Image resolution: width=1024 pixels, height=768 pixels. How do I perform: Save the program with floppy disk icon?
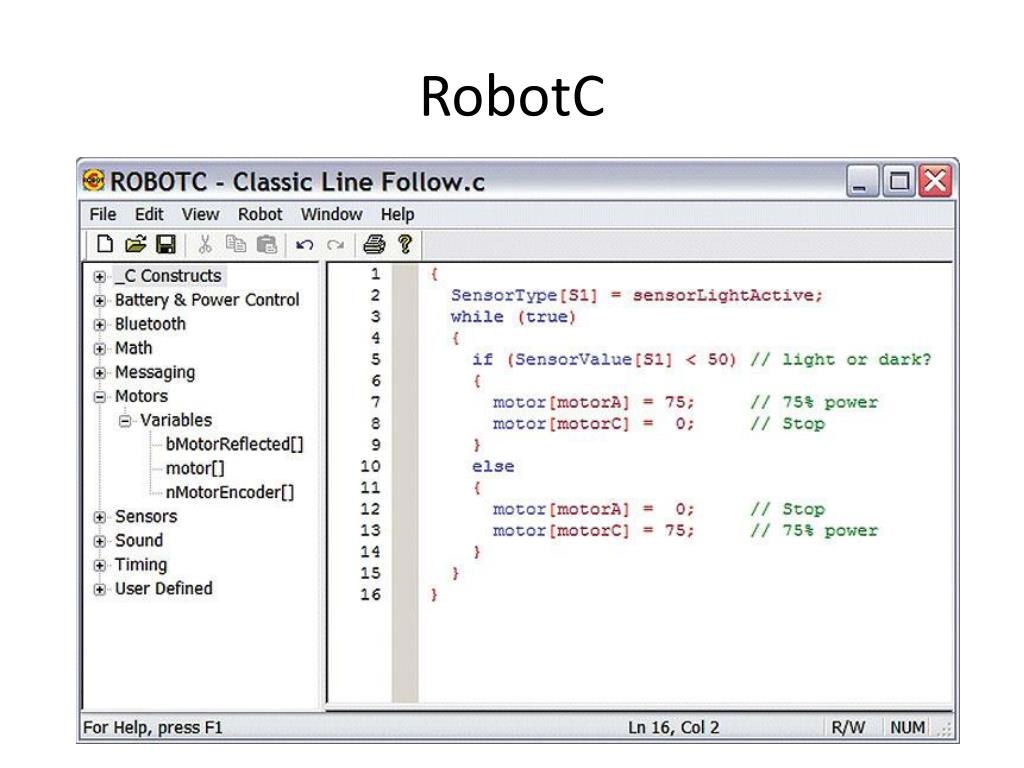[x=166, y=244]
